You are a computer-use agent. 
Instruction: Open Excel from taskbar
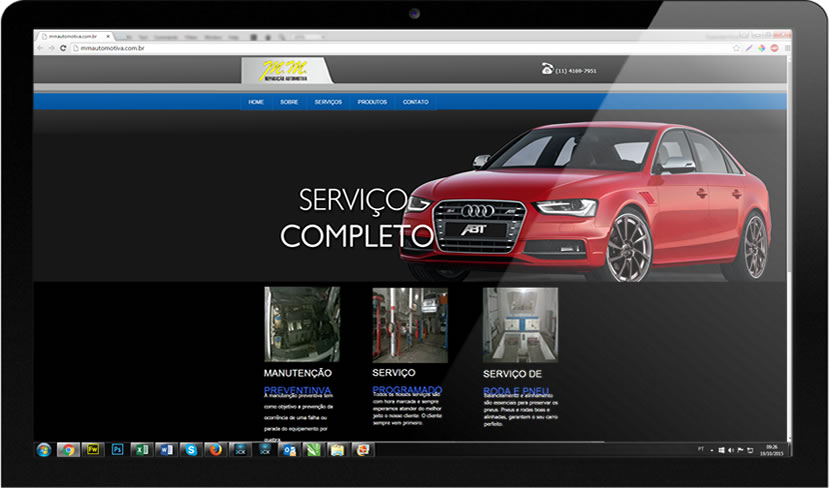(x=142, y=450)
